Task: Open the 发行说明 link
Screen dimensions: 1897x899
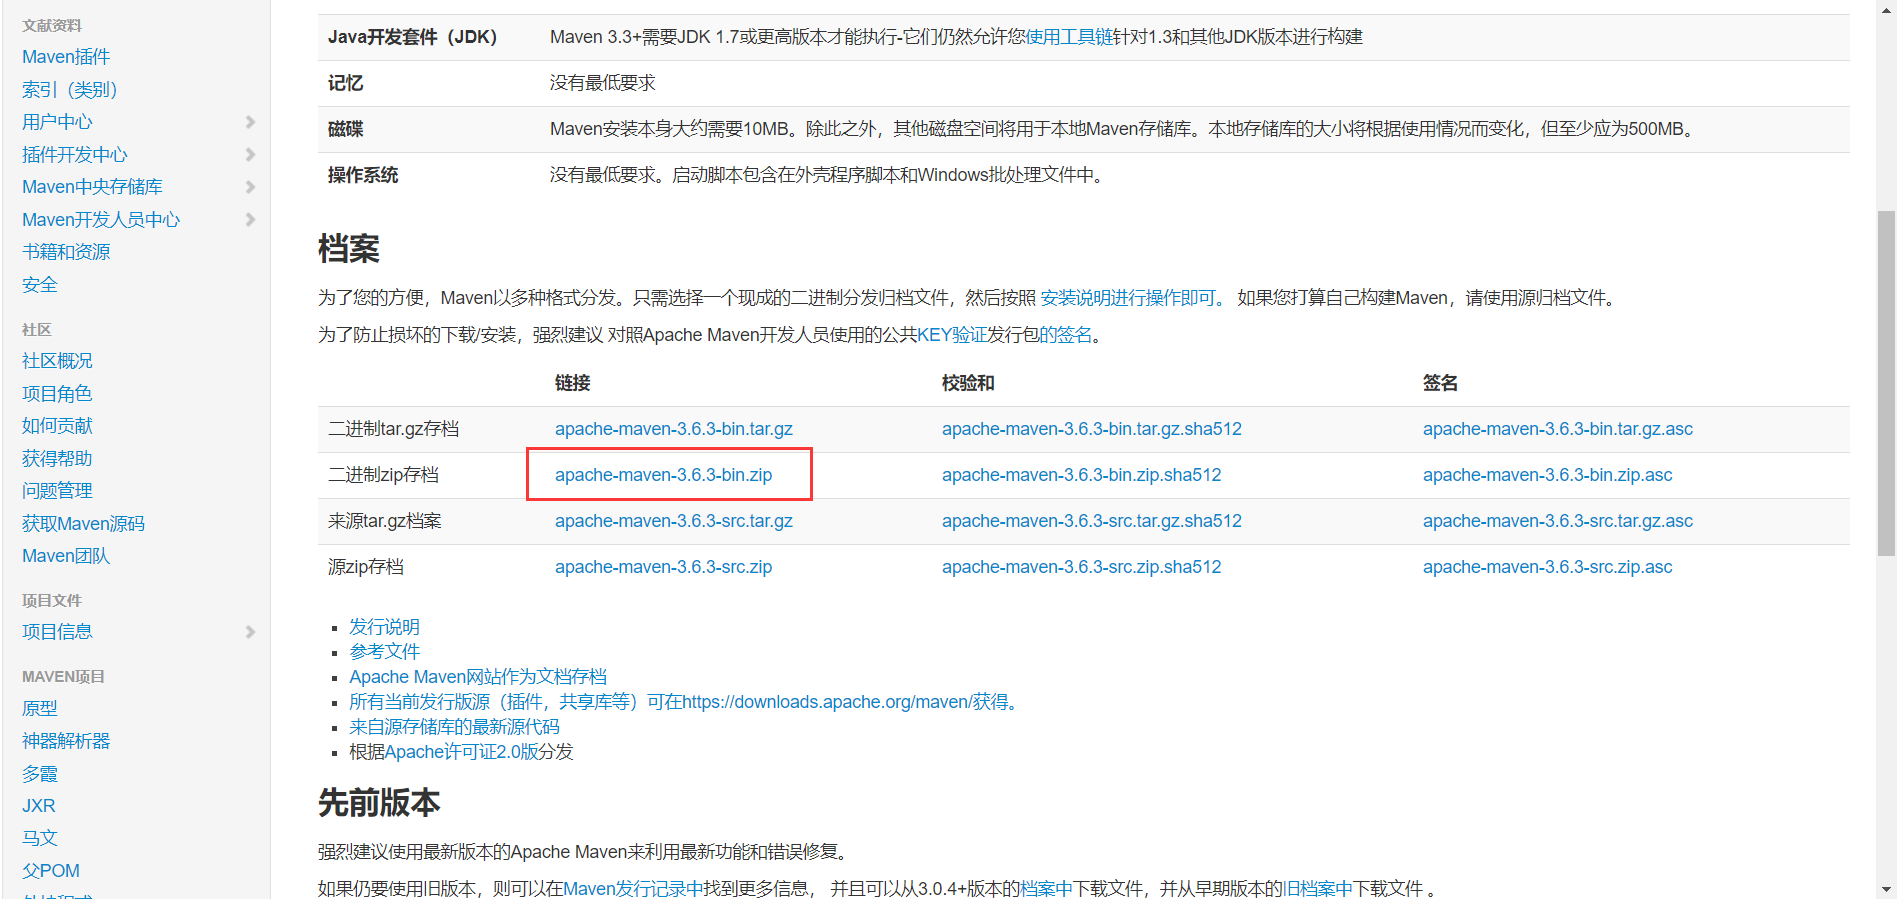Action: pos(384,627)
